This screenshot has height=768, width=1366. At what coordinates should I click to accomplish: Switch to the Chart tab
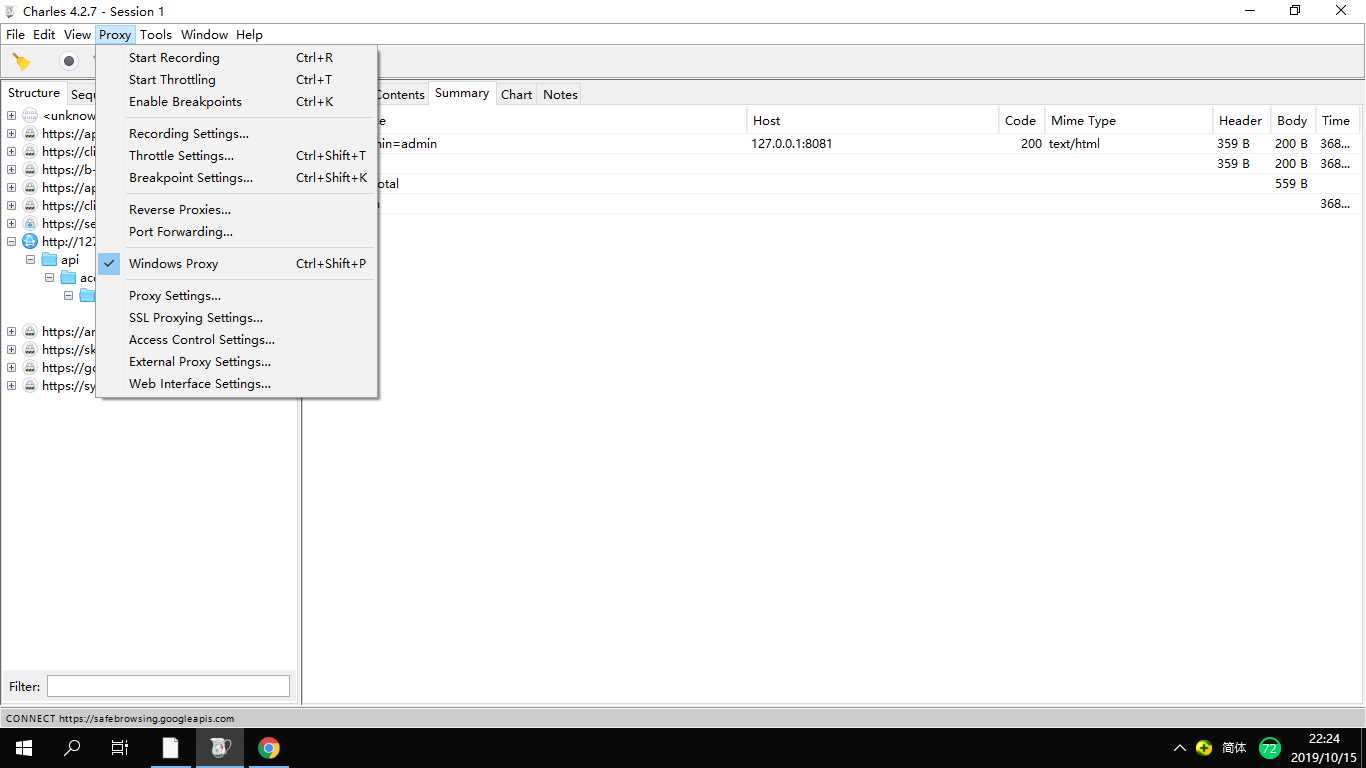pyautogui.click(x=516, y=94)
